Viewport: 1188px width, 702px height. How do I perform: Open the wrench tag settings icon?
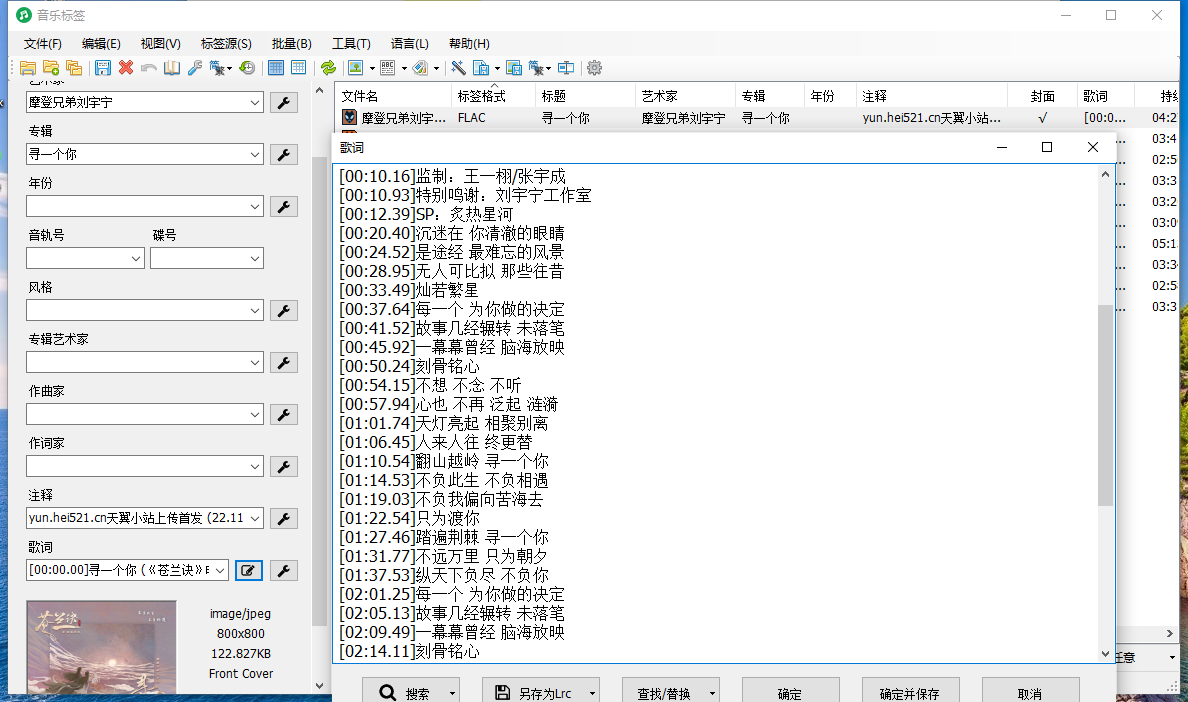(193, 67)
